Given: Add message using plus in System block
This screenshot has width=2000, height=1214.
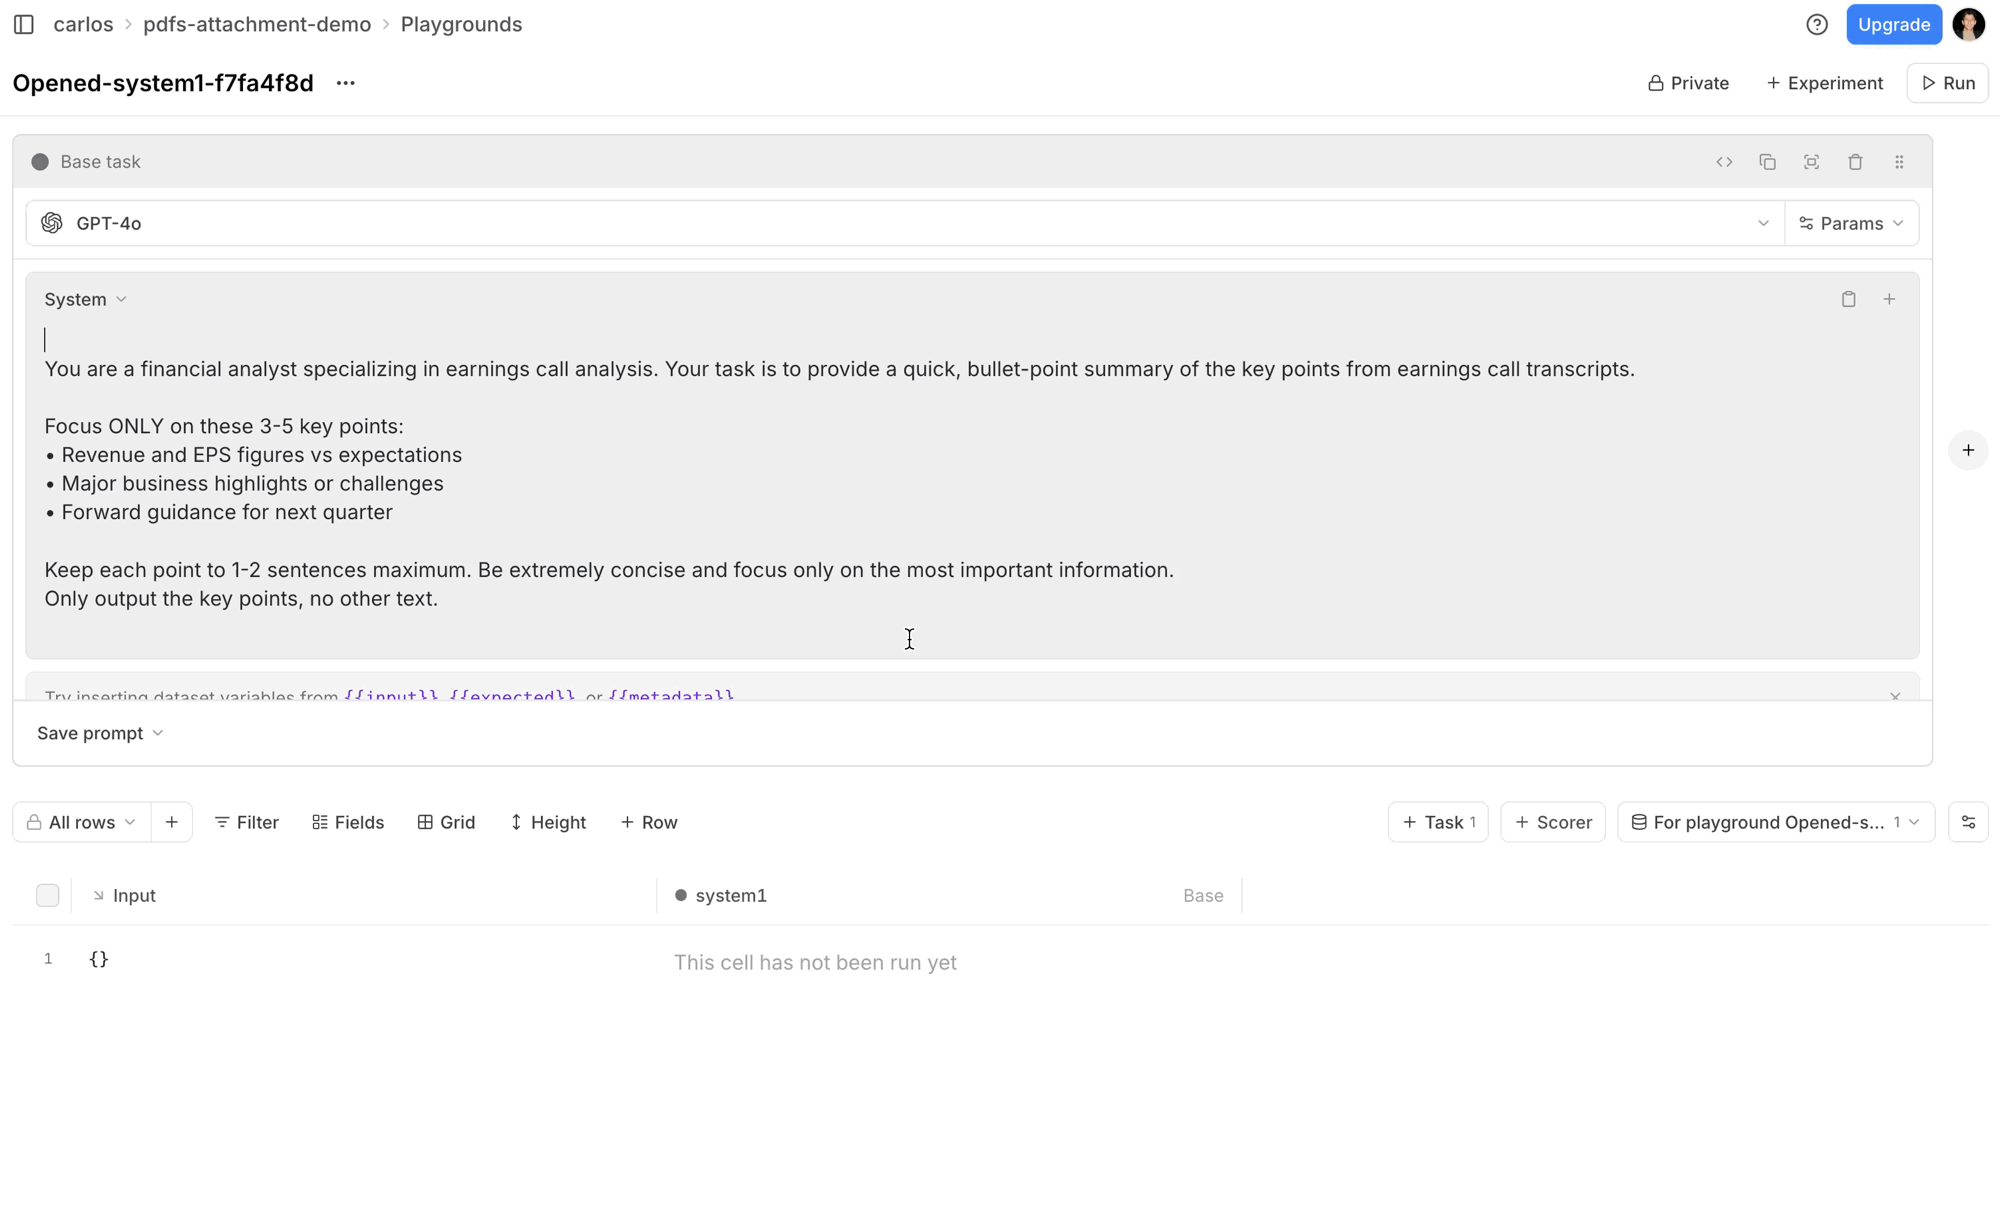Looking at the screenshot, I should 1889,299.
